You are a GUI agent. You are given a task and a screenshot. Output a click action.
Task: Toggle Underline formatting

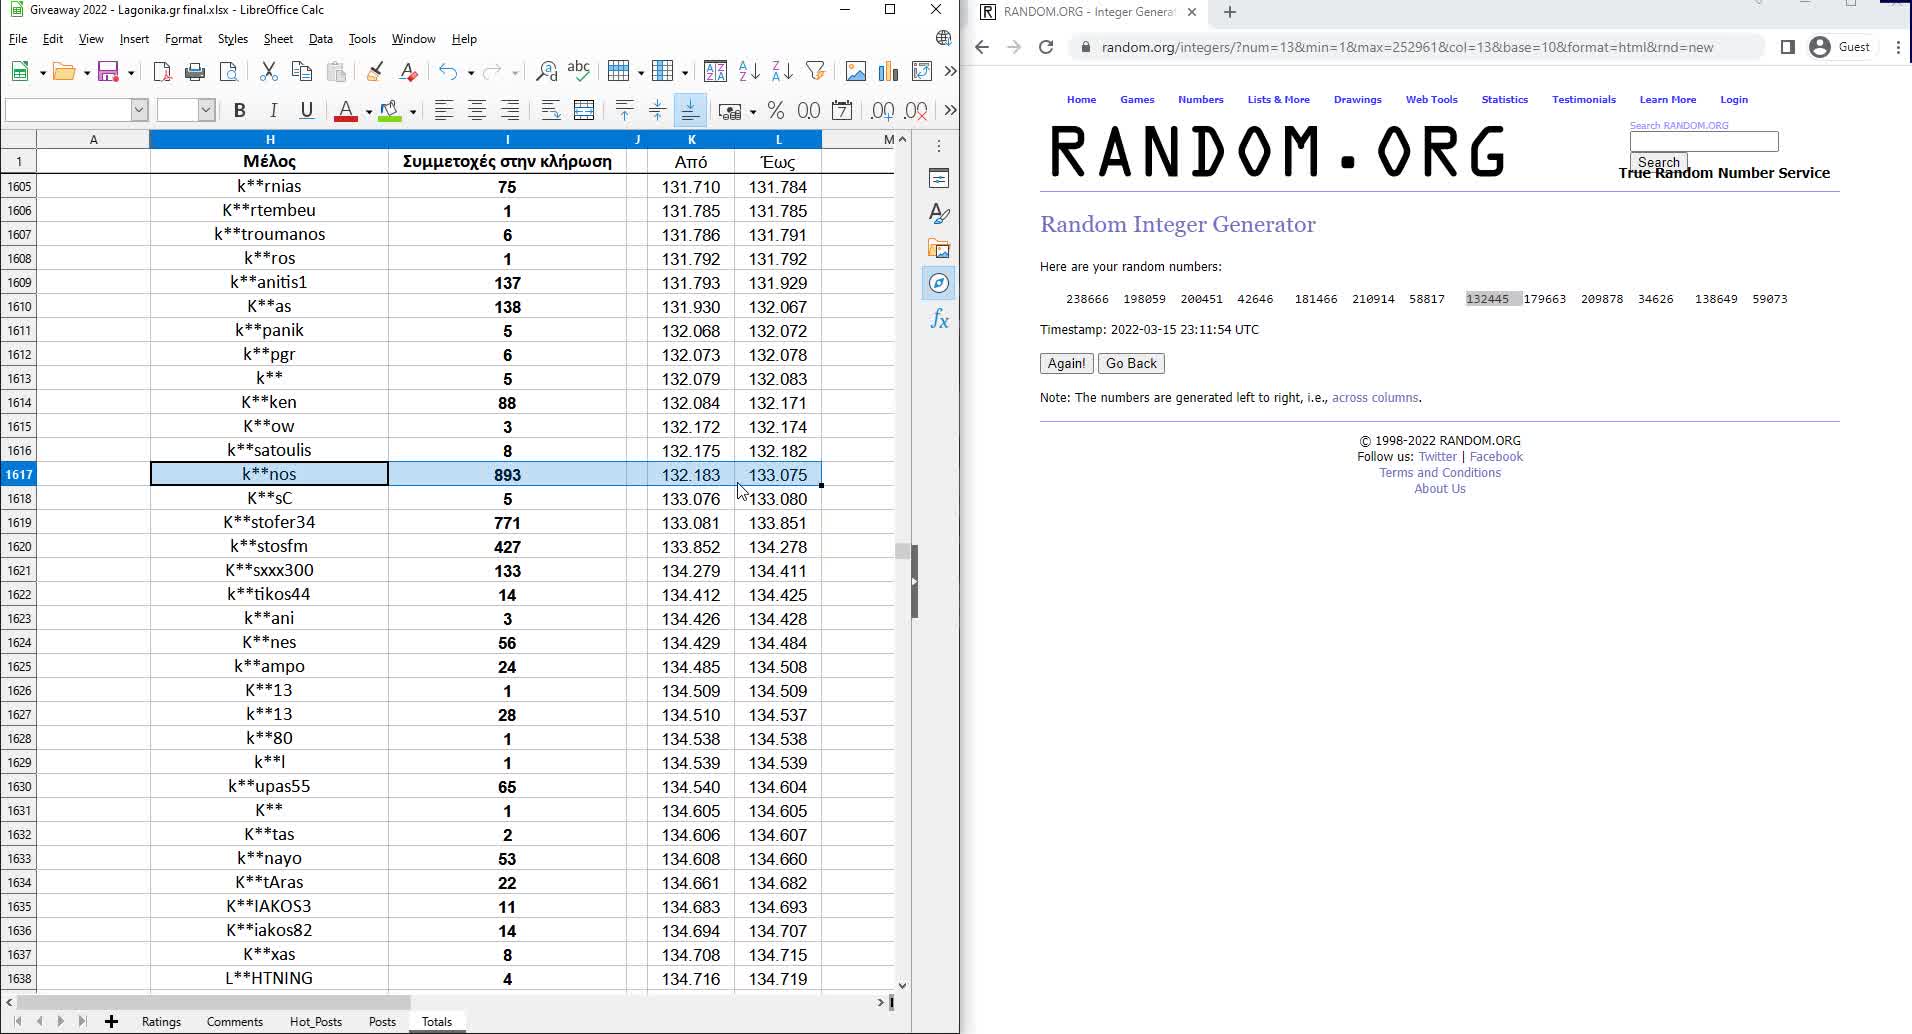(x=307, y=110)
